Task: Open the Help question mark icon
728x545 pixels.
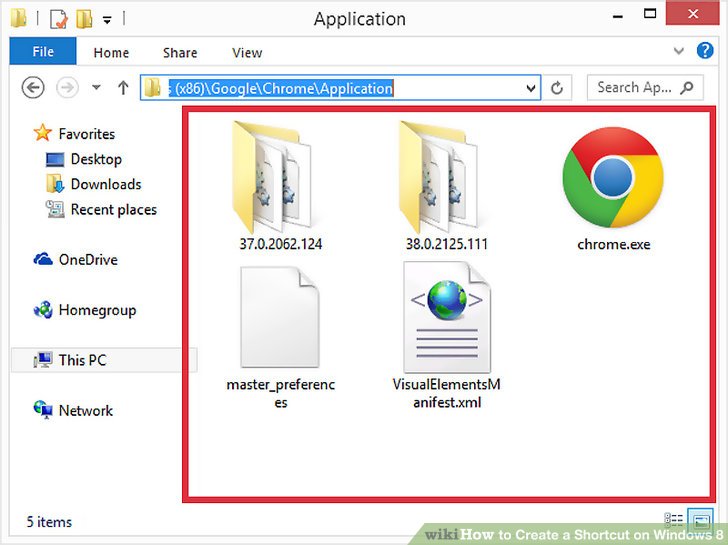Action: pyautogui.click(x=705, y=50)
